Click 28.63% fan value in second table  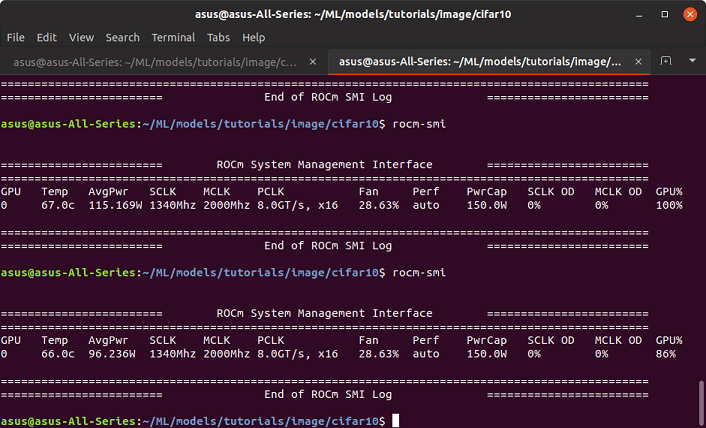(379, 354)
